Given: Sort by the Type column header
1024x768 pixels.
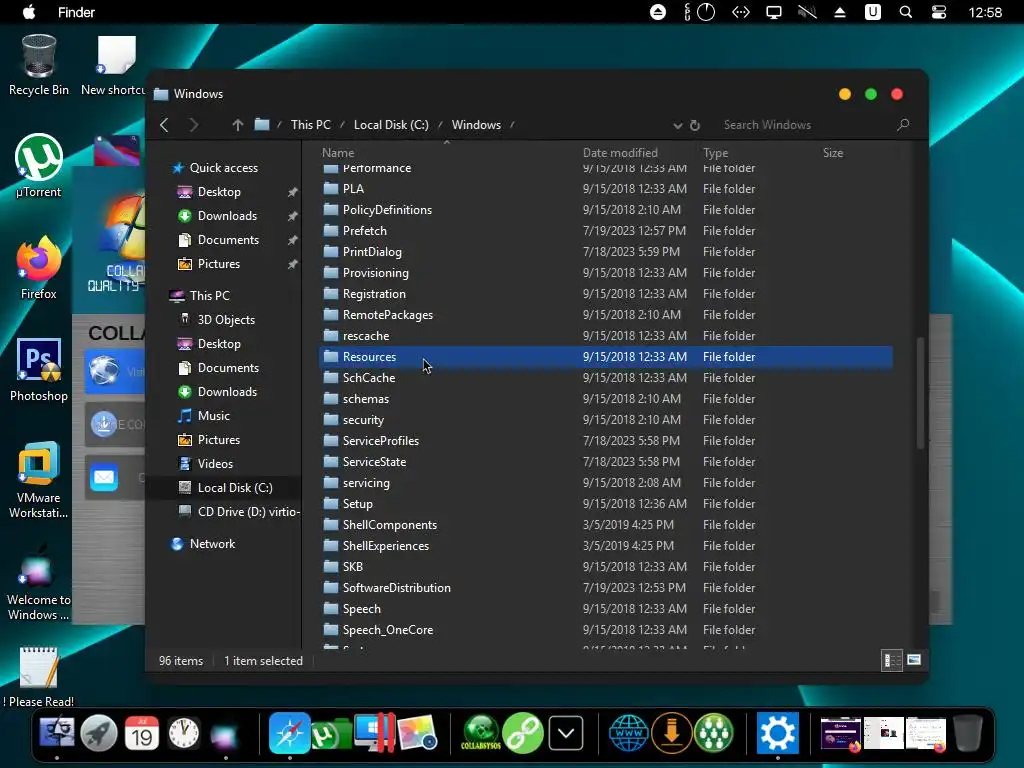Looking at the screenshot, I should (x=715, y=153).
